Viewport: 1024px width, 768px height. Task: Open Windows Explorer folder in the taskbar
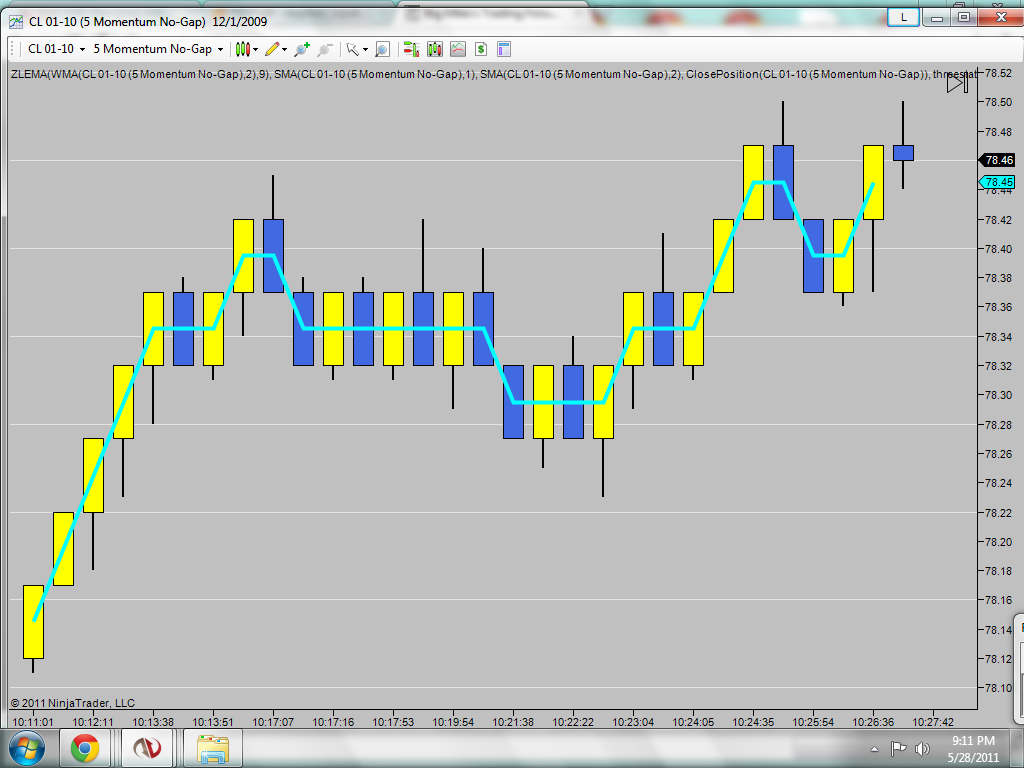point(213,748)
